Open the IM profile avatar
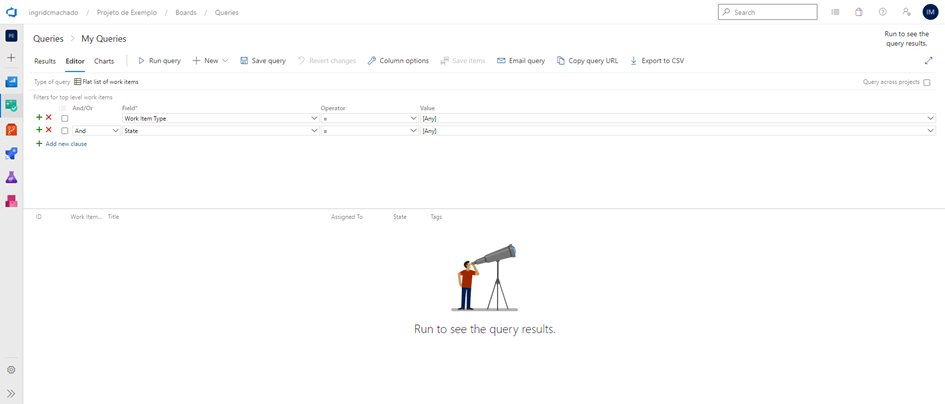 [931, 12]
